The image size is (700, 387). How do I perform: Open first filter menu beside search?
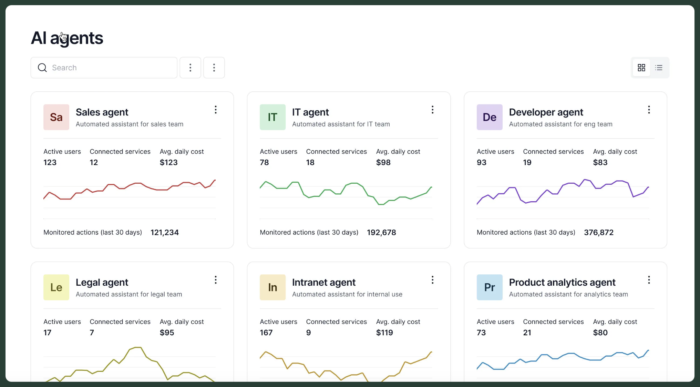point(190,68)
